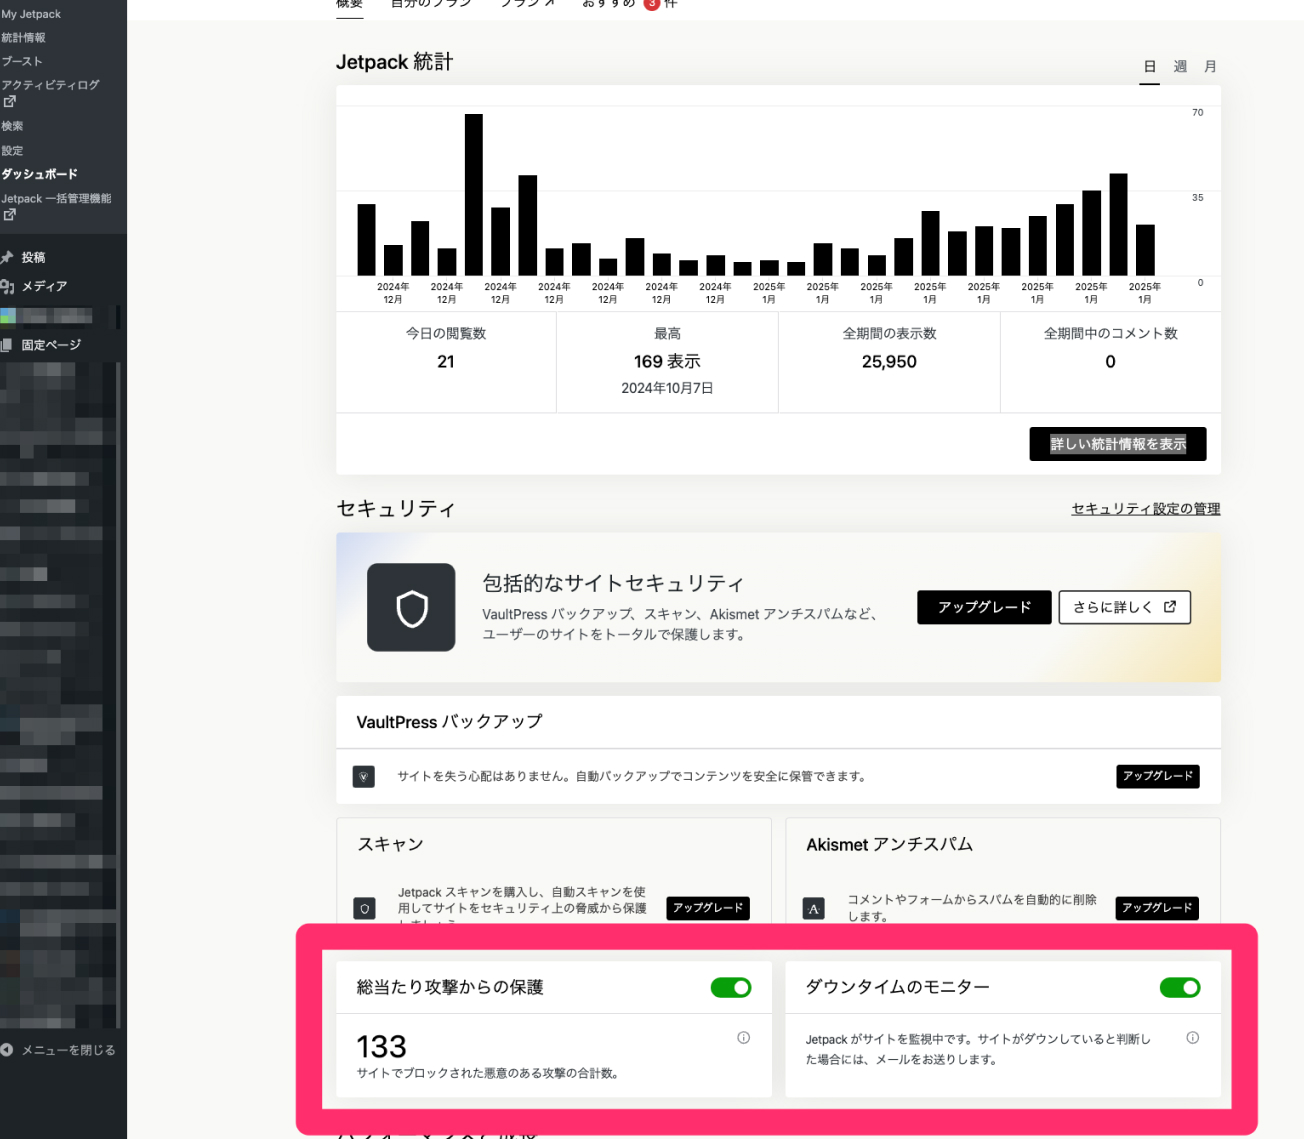Open ブースト in sidebar

(22, 61)
